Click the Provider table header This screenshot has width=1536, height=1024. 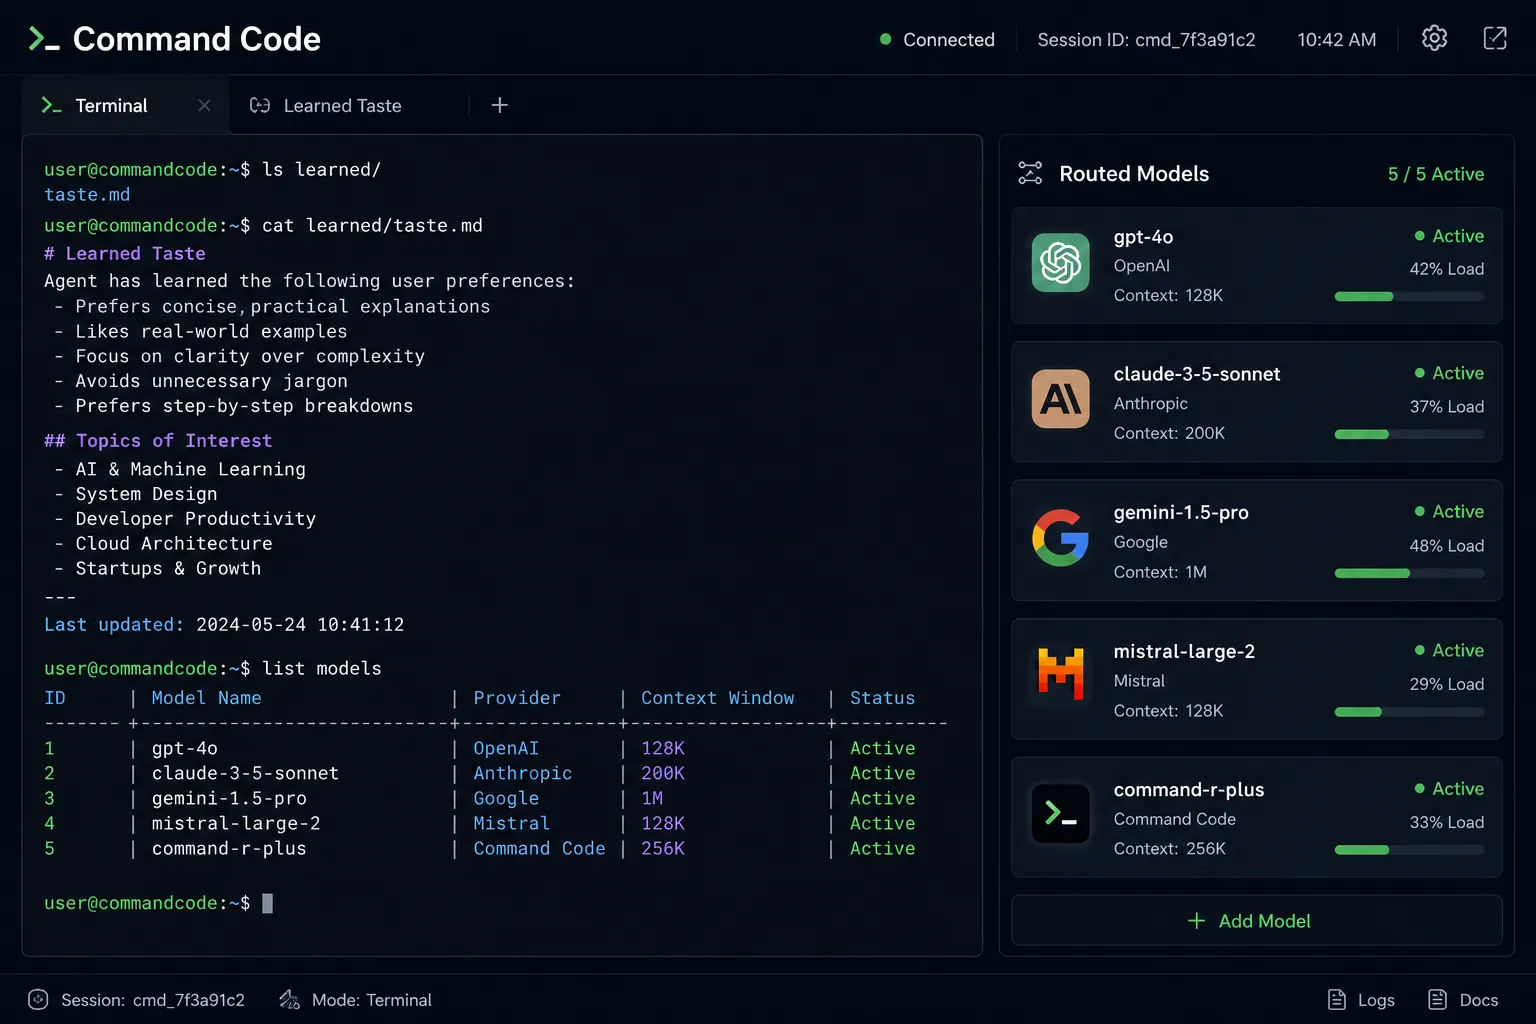(x=517, y=698)
